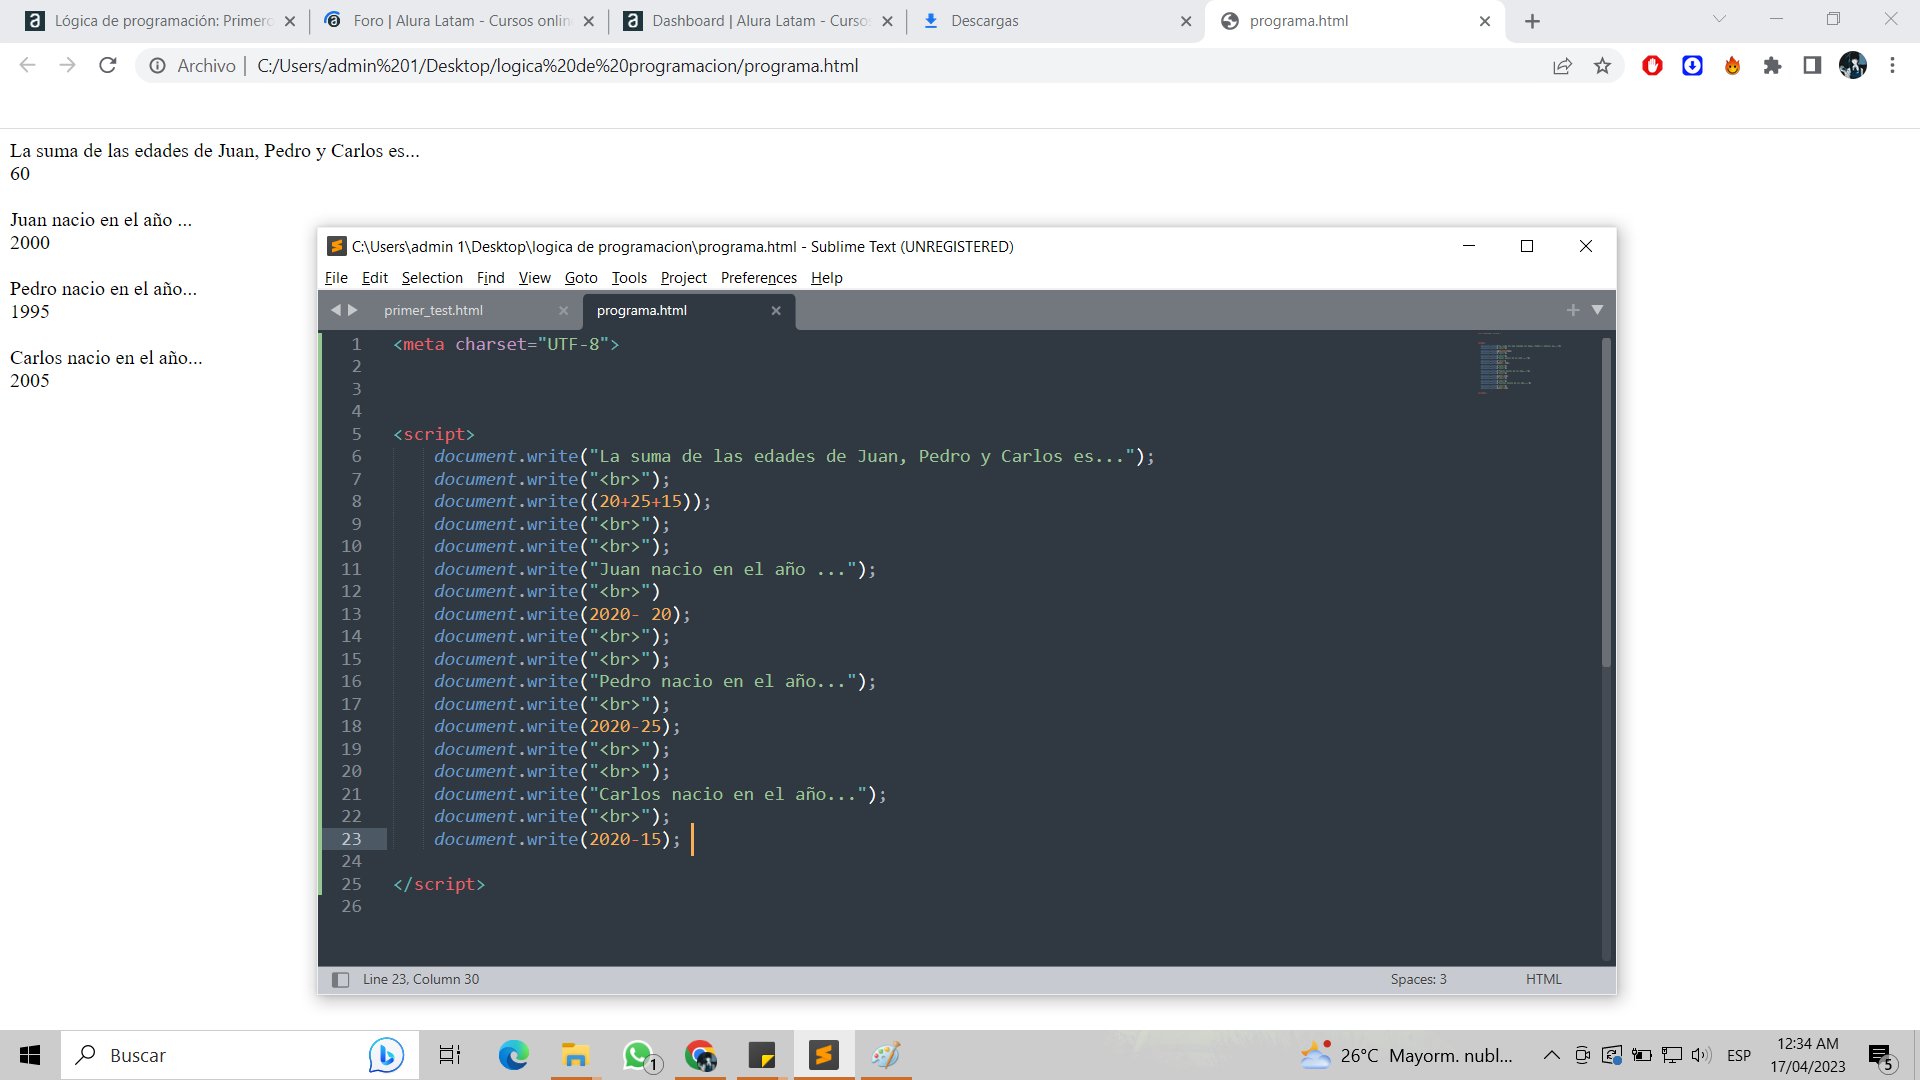Screen dimensions: 1920x1080
Task: Click the next tab right arrow
Action: (353, 310)
